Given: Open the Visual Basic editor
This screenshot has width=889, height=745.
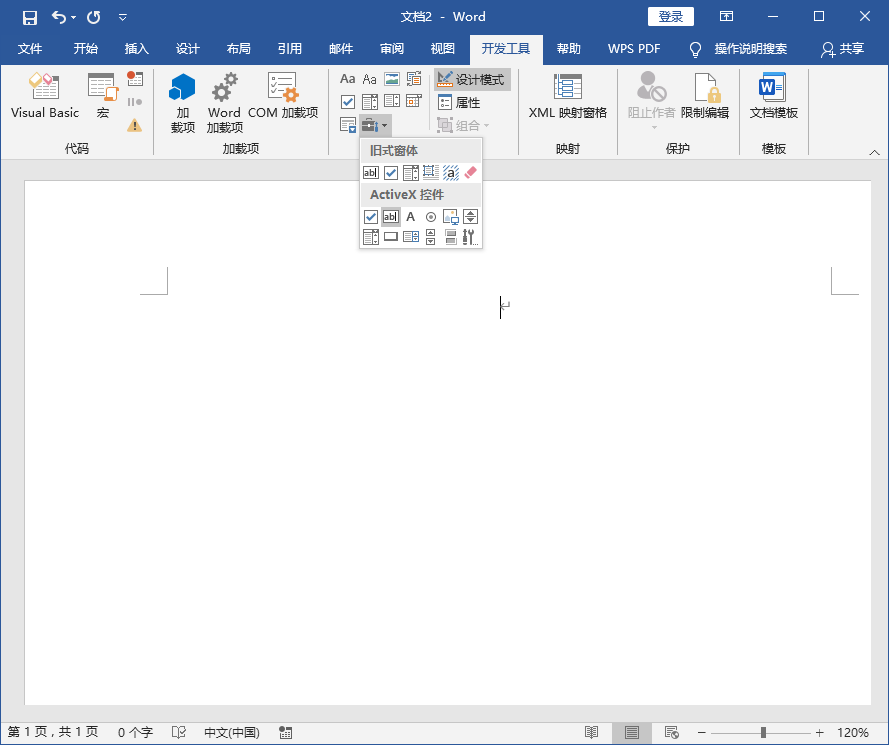Looking at the screenshot, I should pos(45,96).
